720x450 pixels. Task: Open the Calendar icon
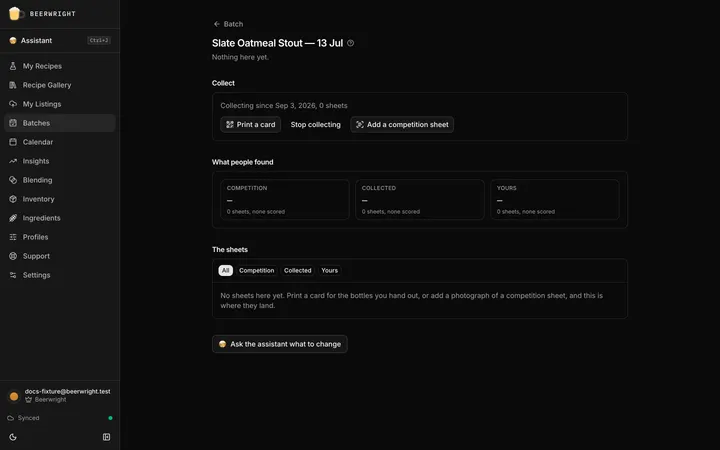pos(13,142)
